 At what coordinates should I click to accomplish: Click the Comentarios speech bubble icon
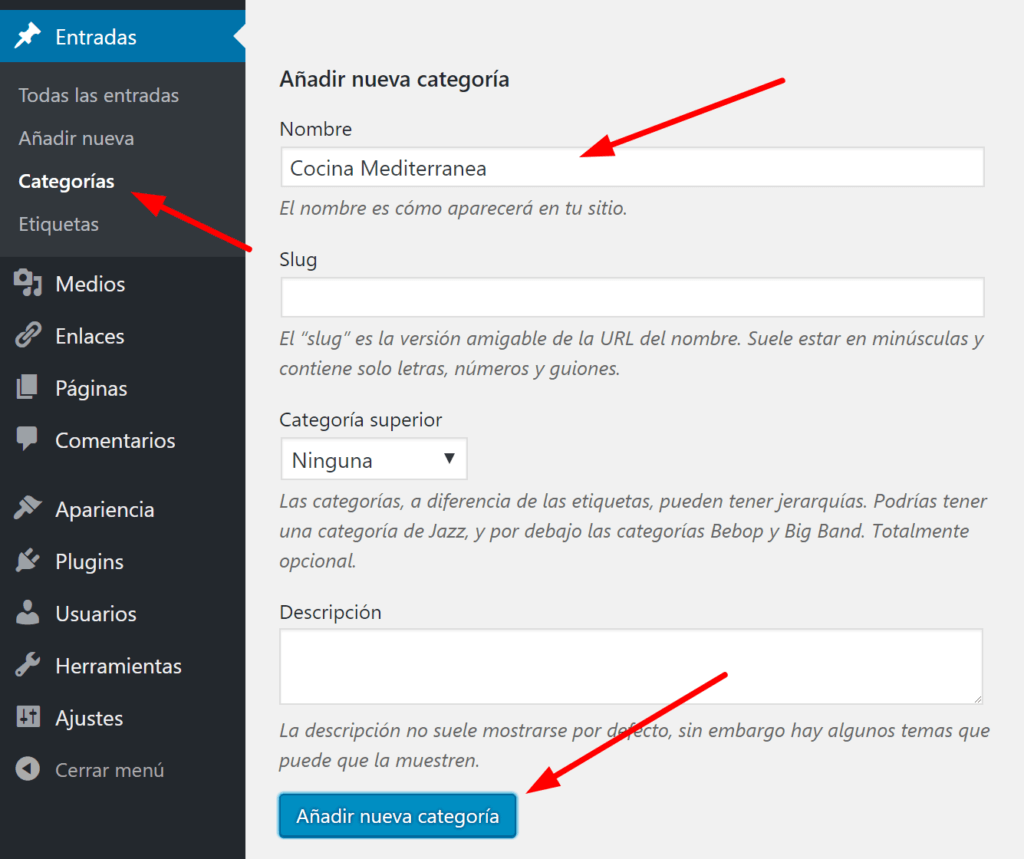(27, 440)
